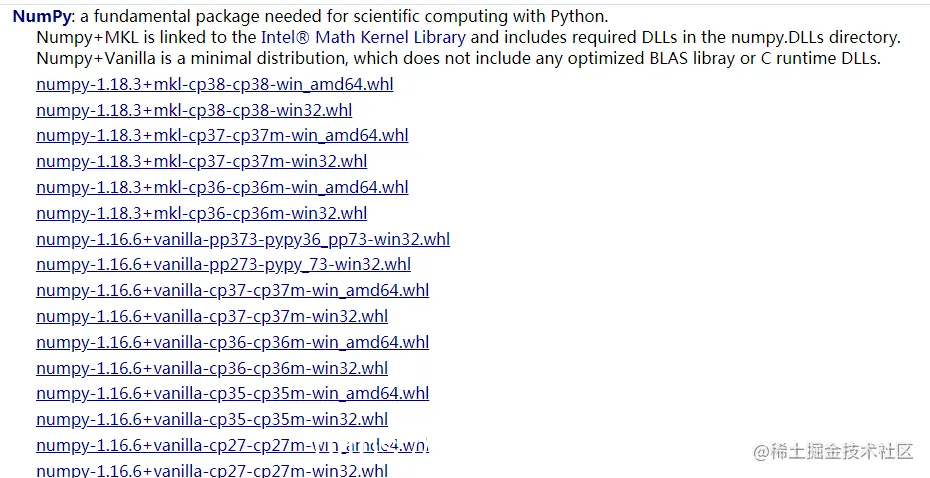Click numpy-1.16.6+vanilla-cp36-cp36m-win_amd64.whl link

[232, 342]
